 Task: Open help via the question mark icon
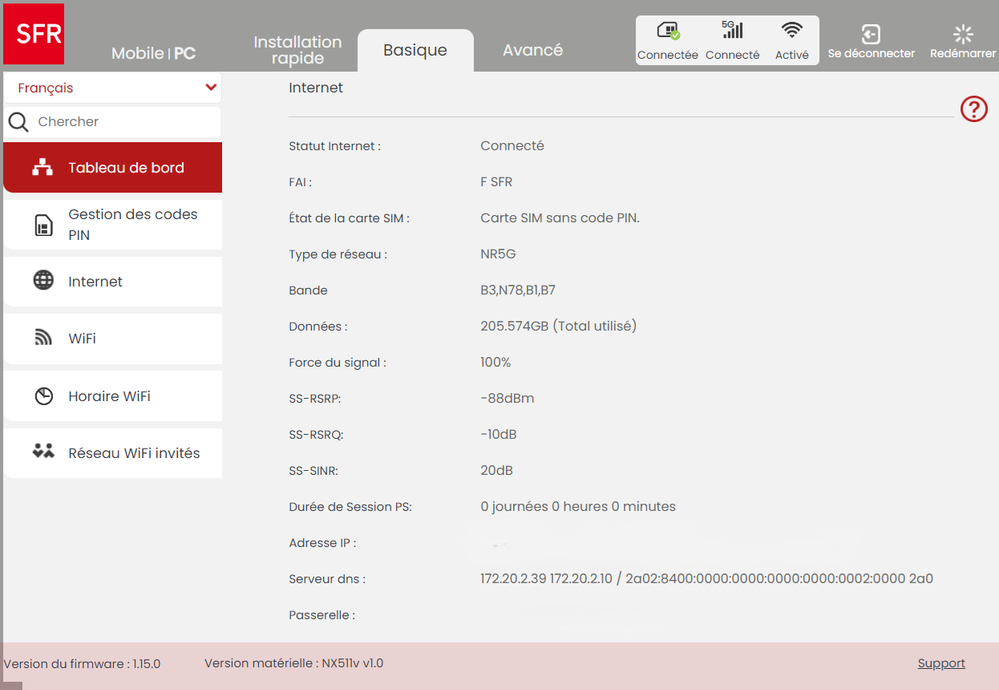973,109
